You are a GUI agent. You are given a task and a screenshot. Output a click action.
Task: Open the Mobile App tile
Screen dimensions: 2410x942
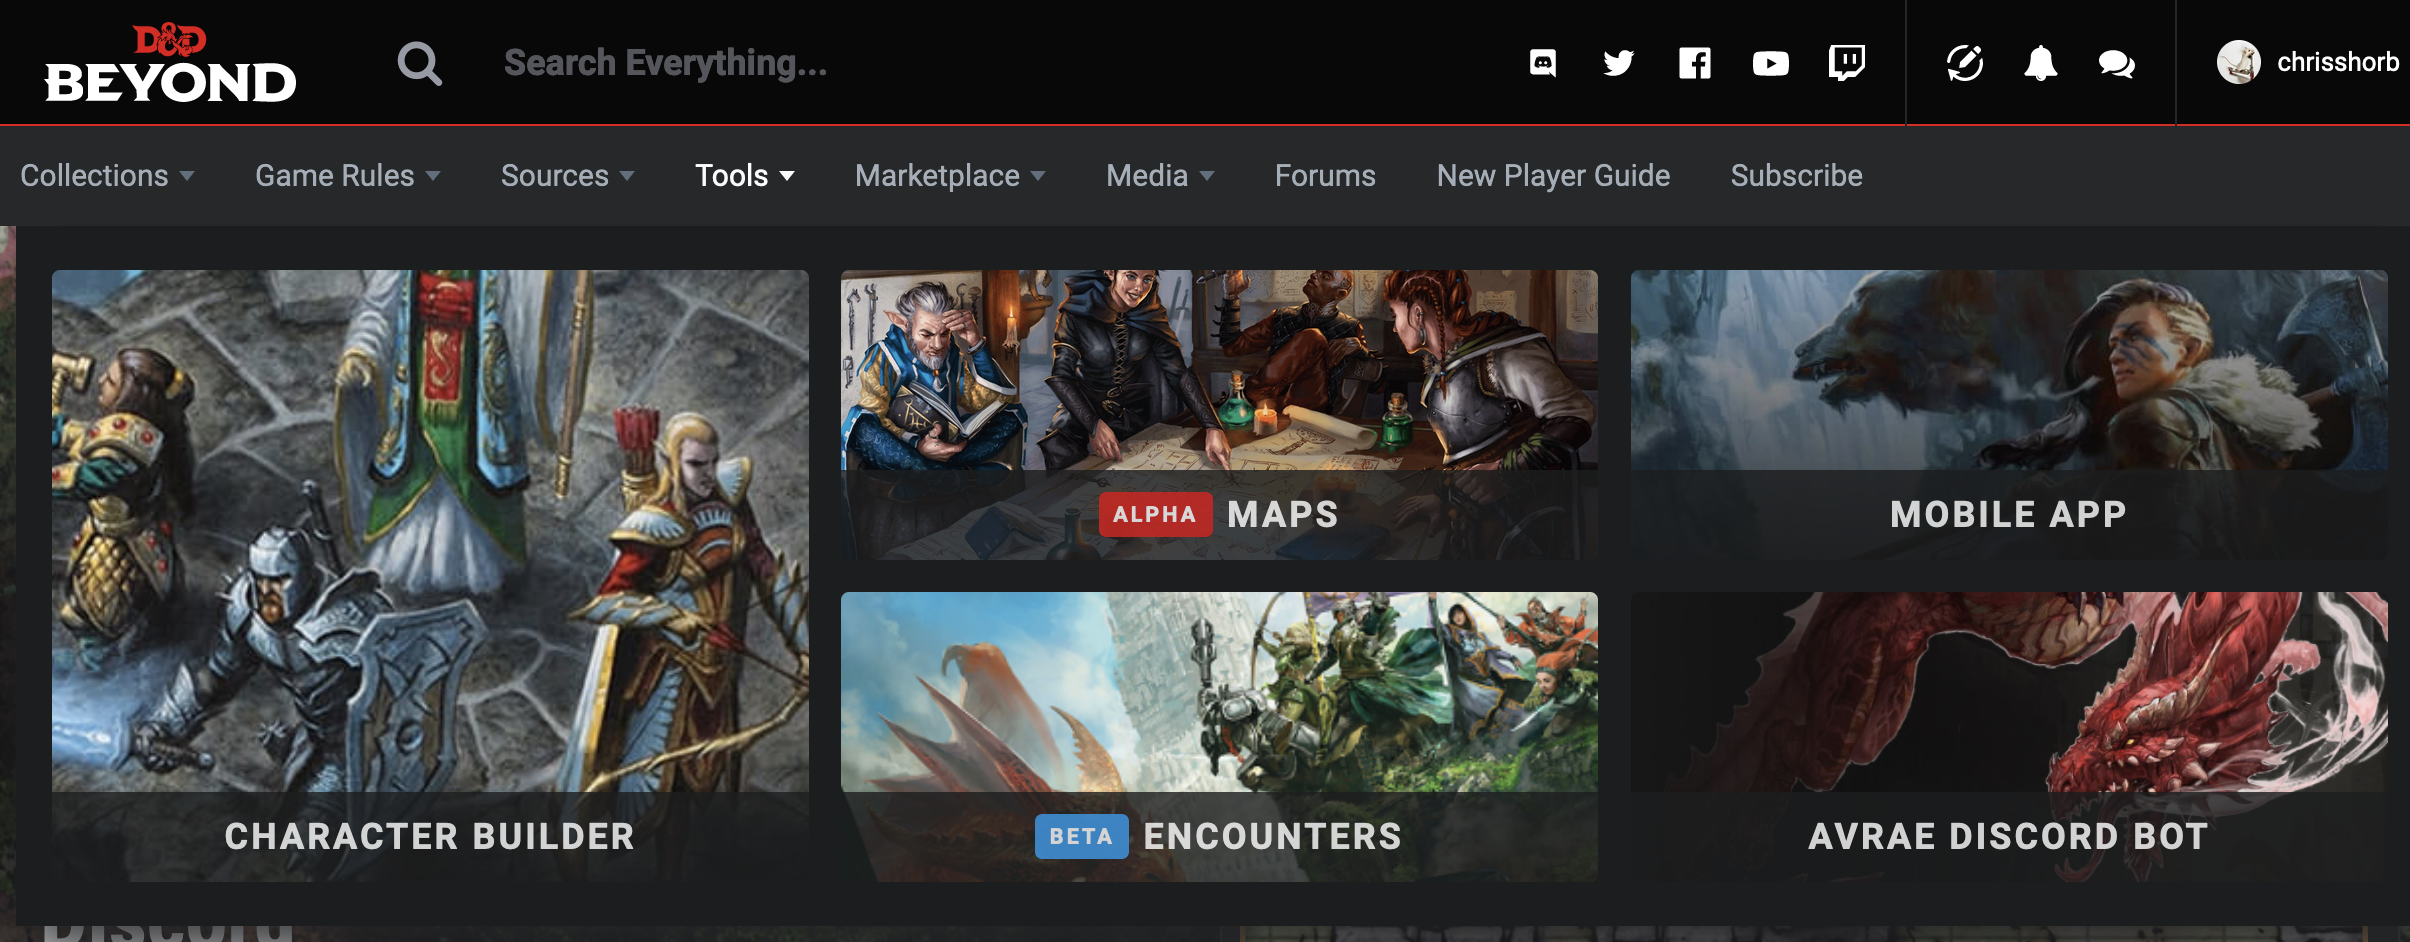[x=2009, y=415]
